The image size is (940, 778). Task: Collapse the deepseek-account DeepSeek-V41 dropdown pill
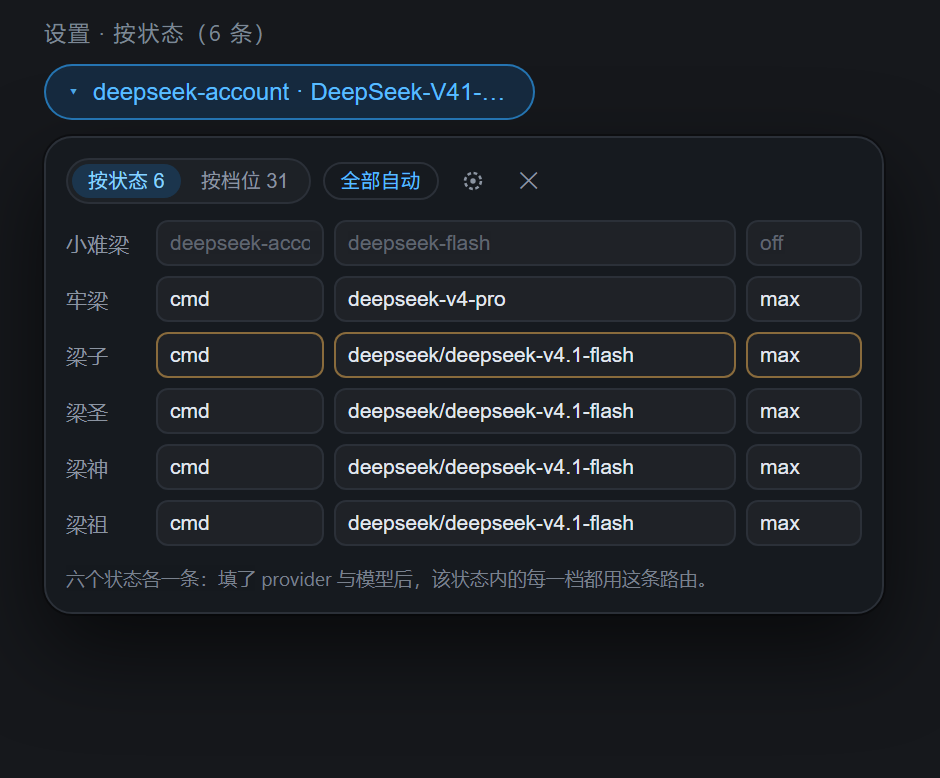click(x=289, y=92)
